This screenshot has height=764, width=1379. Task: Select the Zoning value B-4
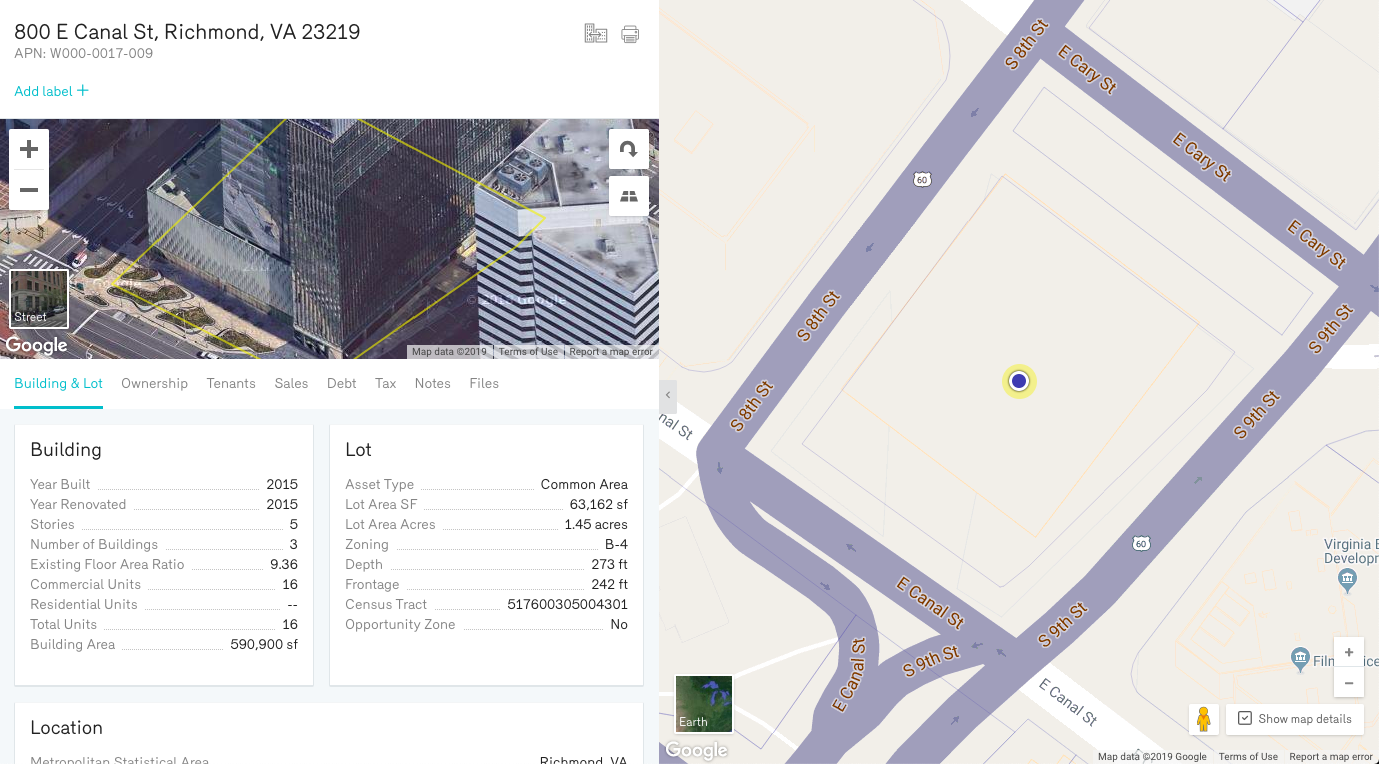(616, 544)
